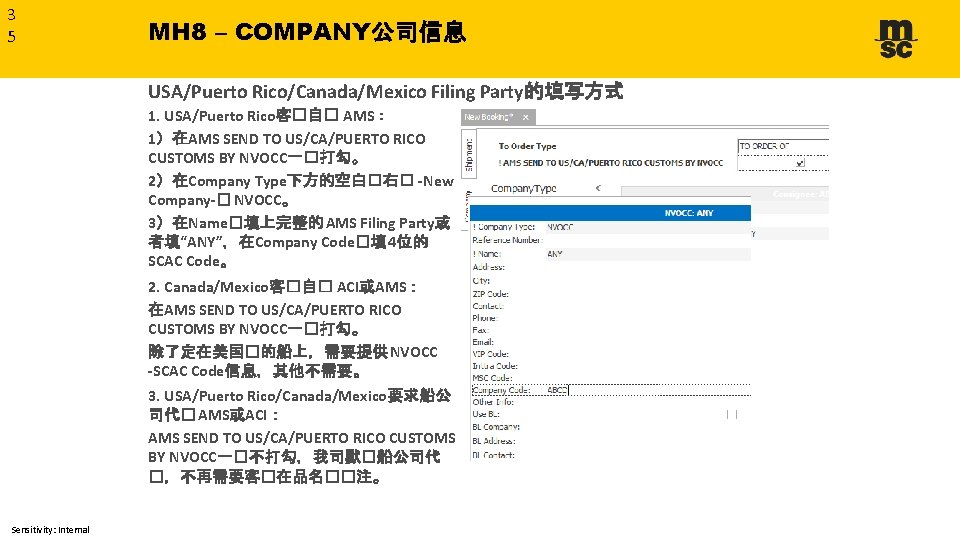
Task: Click the BL Company label row
Action: tap(496, 427)
